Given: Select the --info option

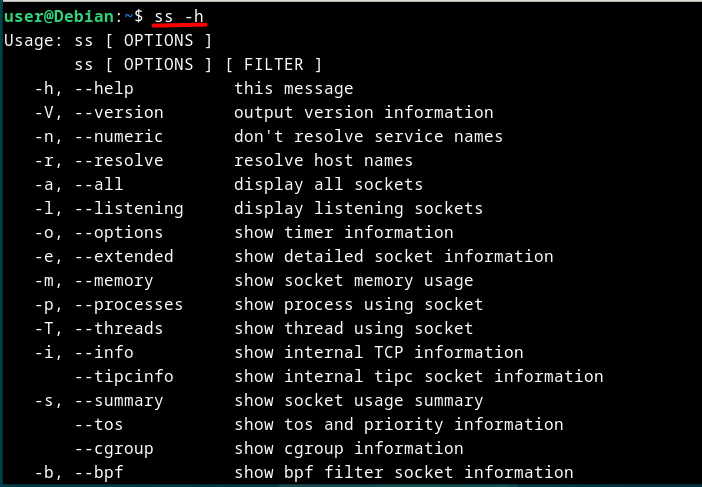Looking at the screenshot, I should pyautogui.click(x=104, y=352).
